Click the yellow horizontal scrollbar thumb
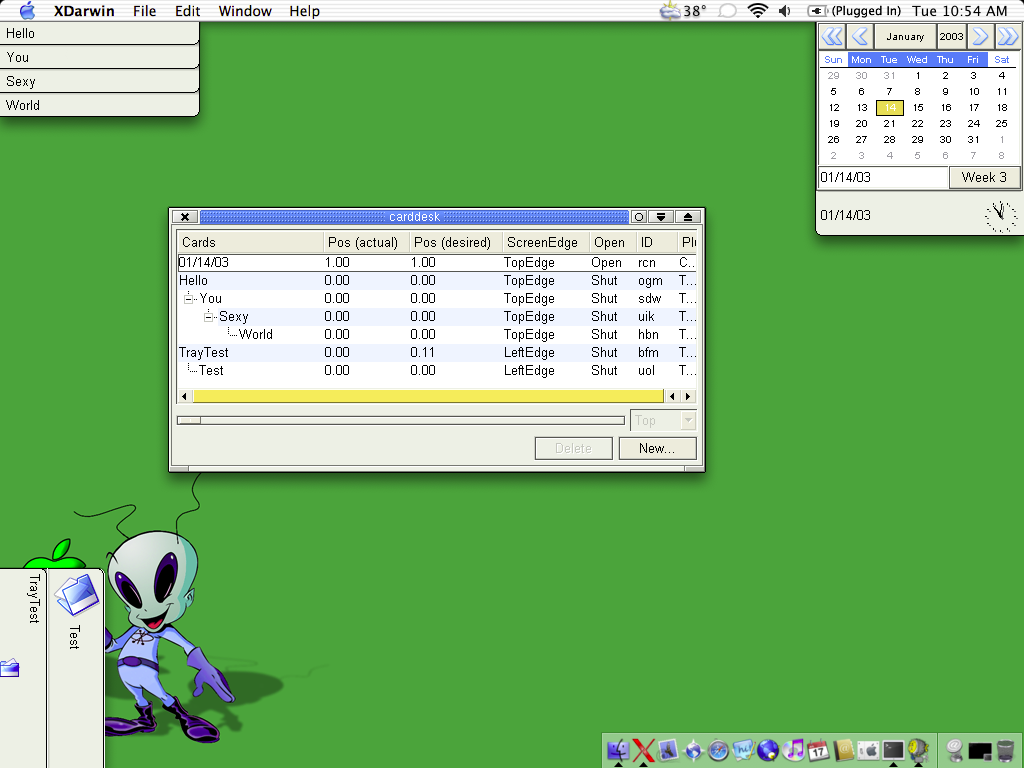The image size is (1024, 768). [428, 396]
